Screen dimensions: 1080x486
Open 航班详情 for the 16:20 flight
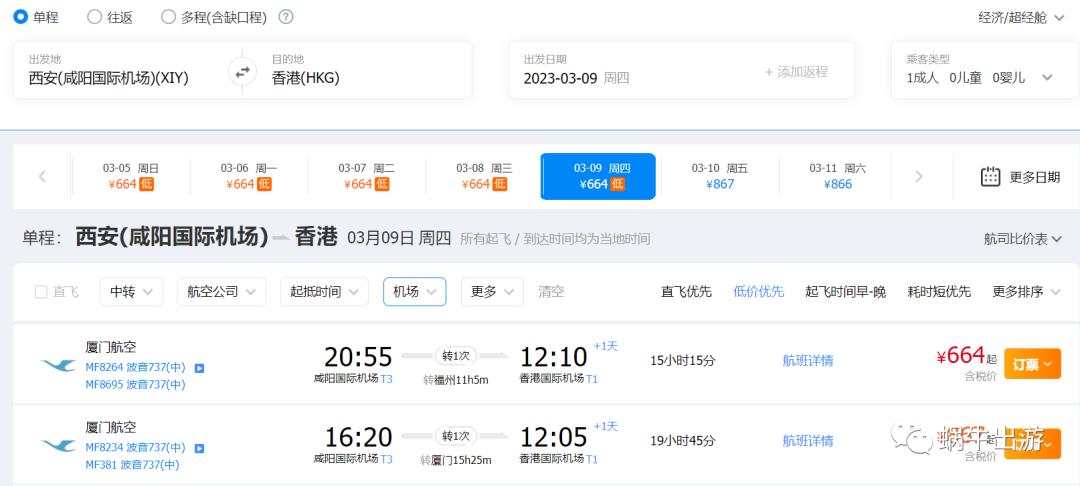click(807, 441)
